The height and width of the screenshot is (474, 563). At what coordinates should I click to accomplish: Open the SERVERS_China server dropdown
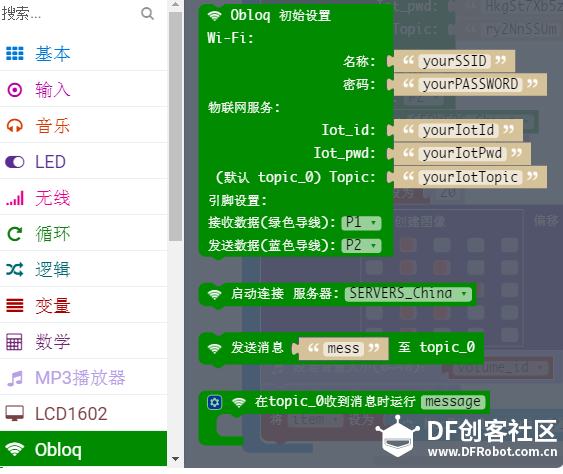pyautogui.click(x=408, y=294)
